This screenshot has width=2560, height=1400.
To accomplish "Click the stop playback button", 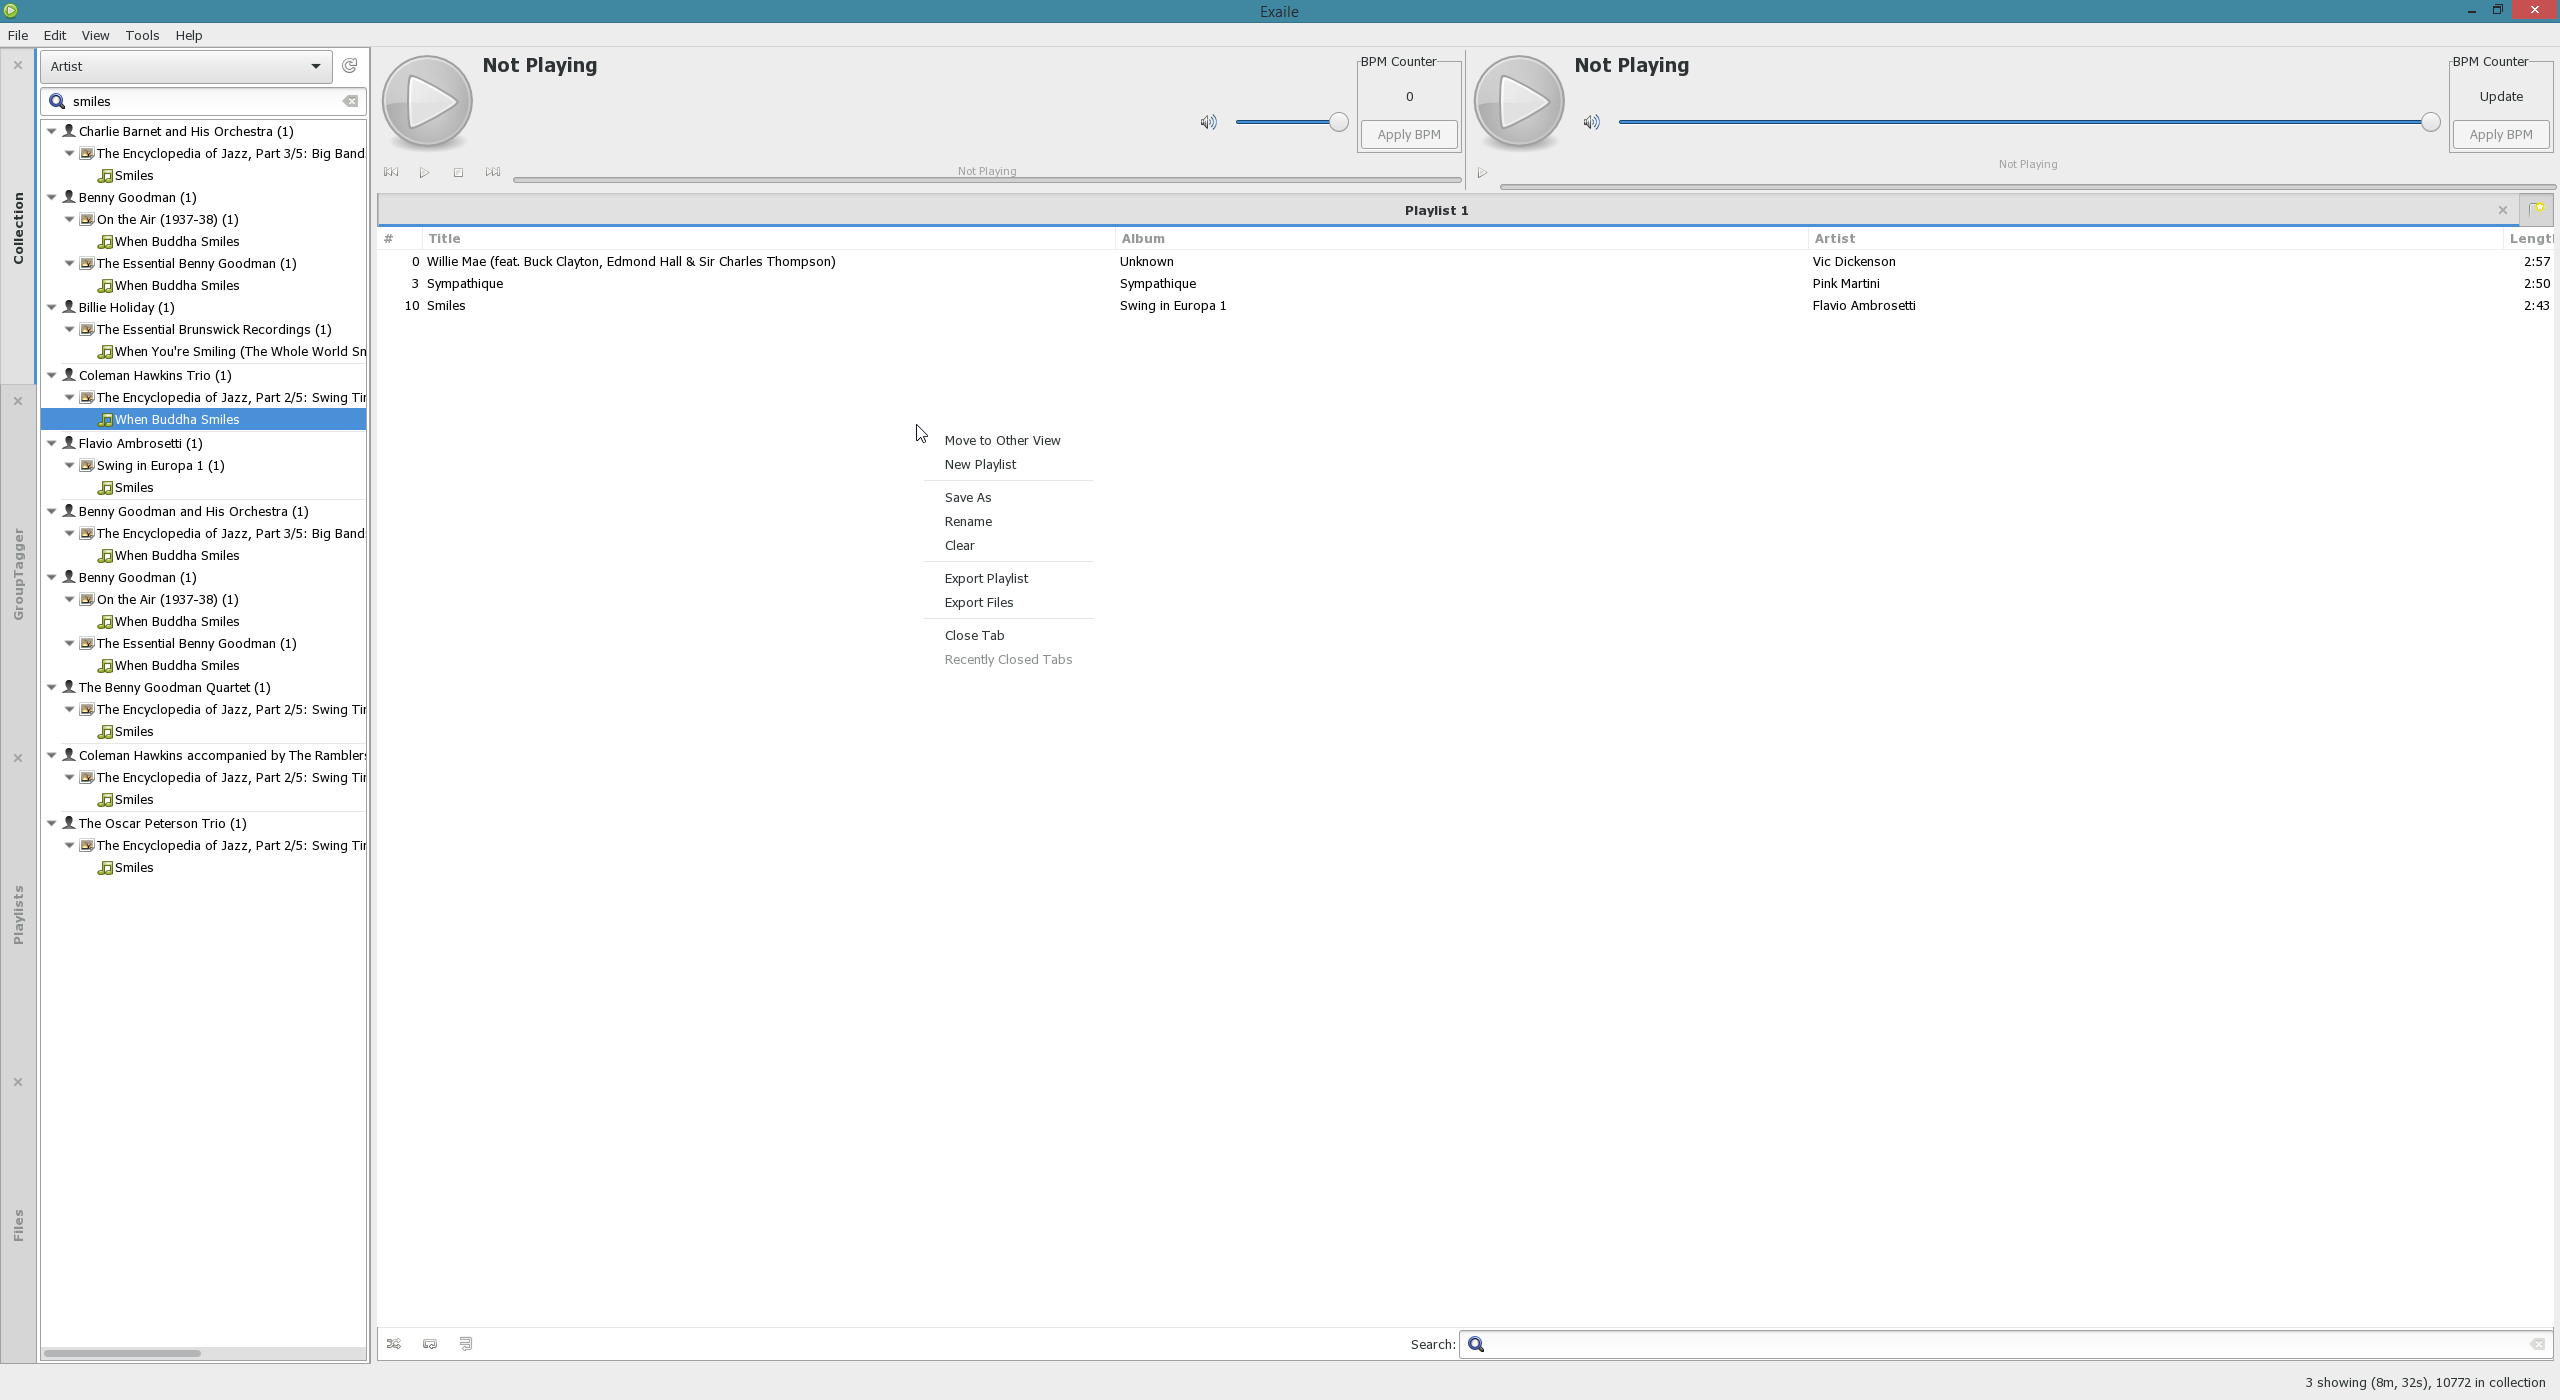I will [458, 172].
